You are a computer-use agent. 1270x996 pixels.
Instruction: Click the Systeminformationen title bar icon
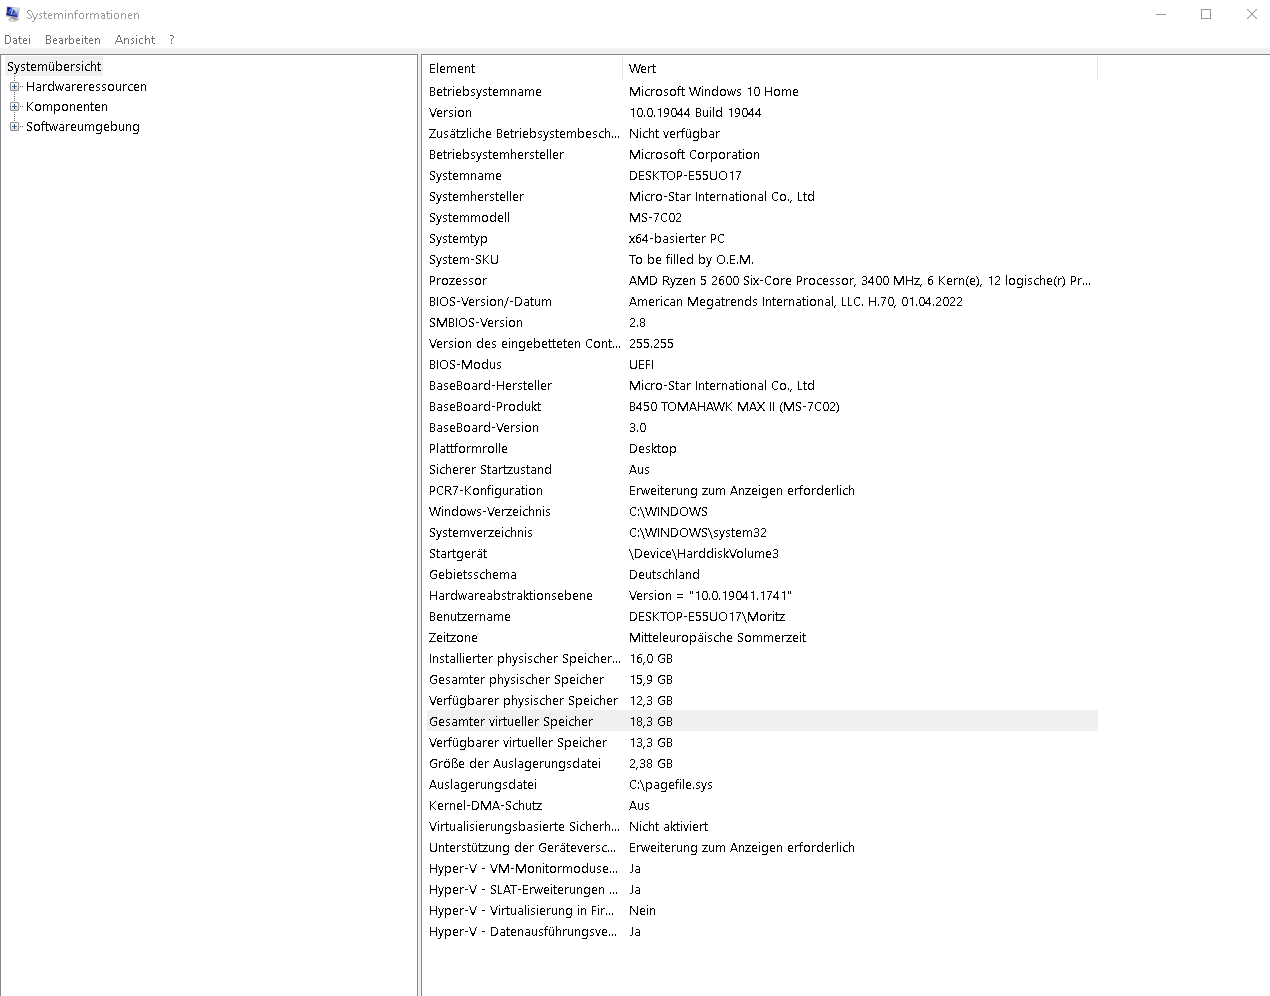click(x=13, y=14)
